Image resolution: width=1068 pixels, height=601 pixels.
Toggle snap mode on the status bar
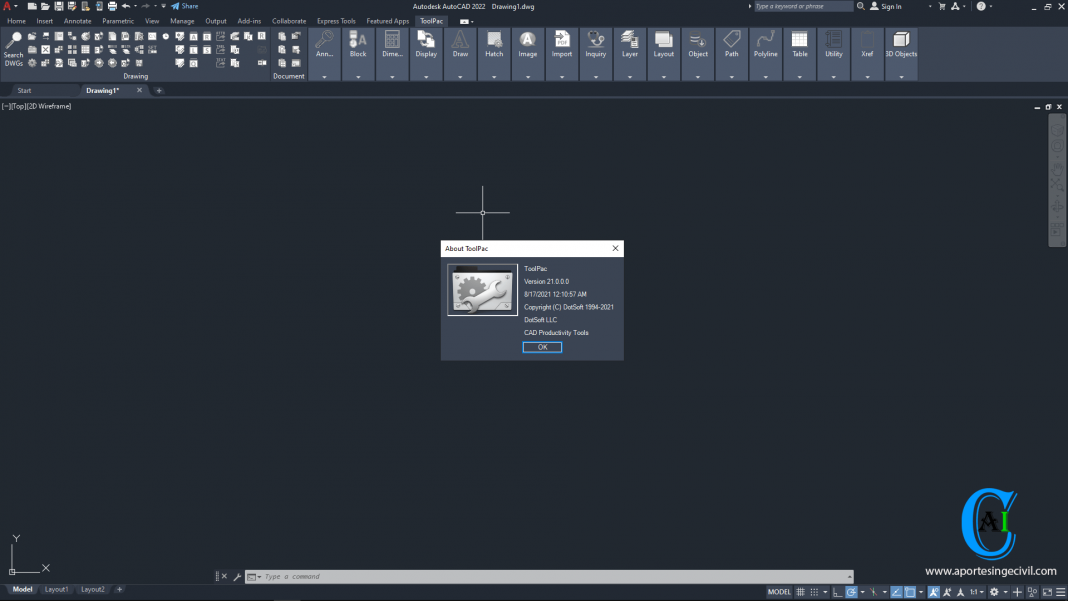point(815,591)
